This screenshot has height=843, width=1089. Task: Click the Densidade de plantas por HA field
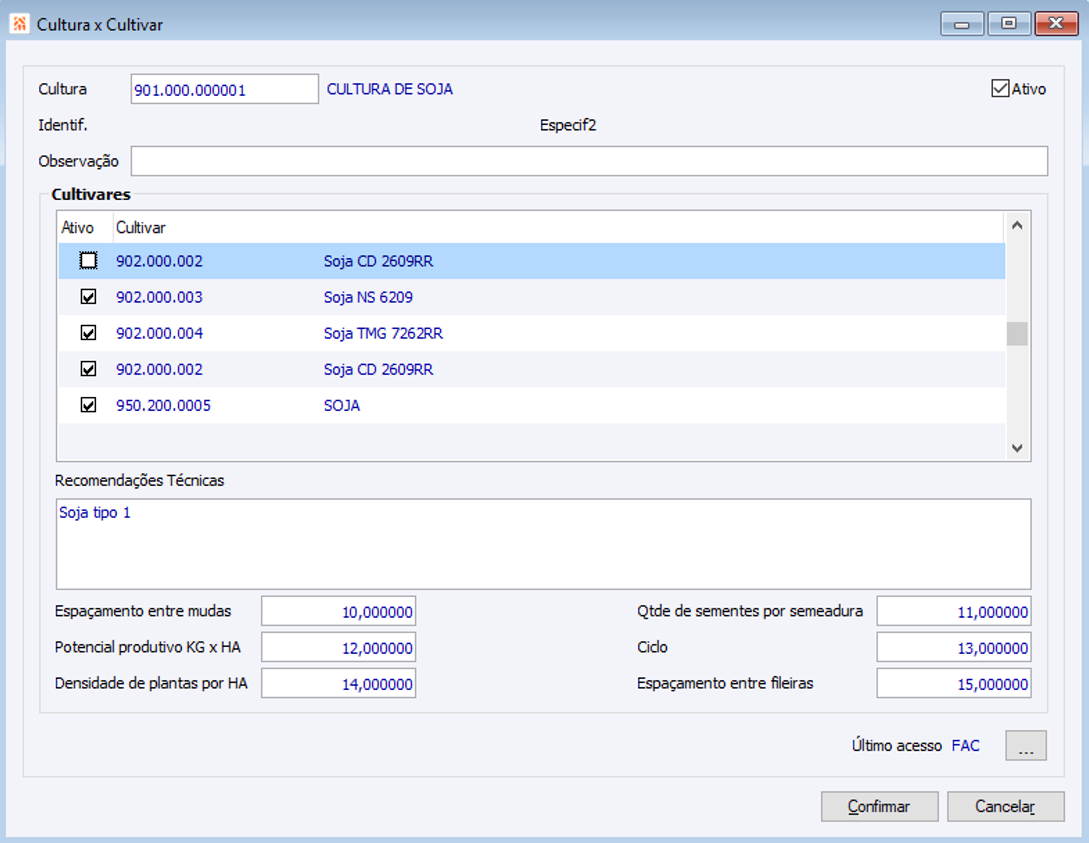coord(338,684)
